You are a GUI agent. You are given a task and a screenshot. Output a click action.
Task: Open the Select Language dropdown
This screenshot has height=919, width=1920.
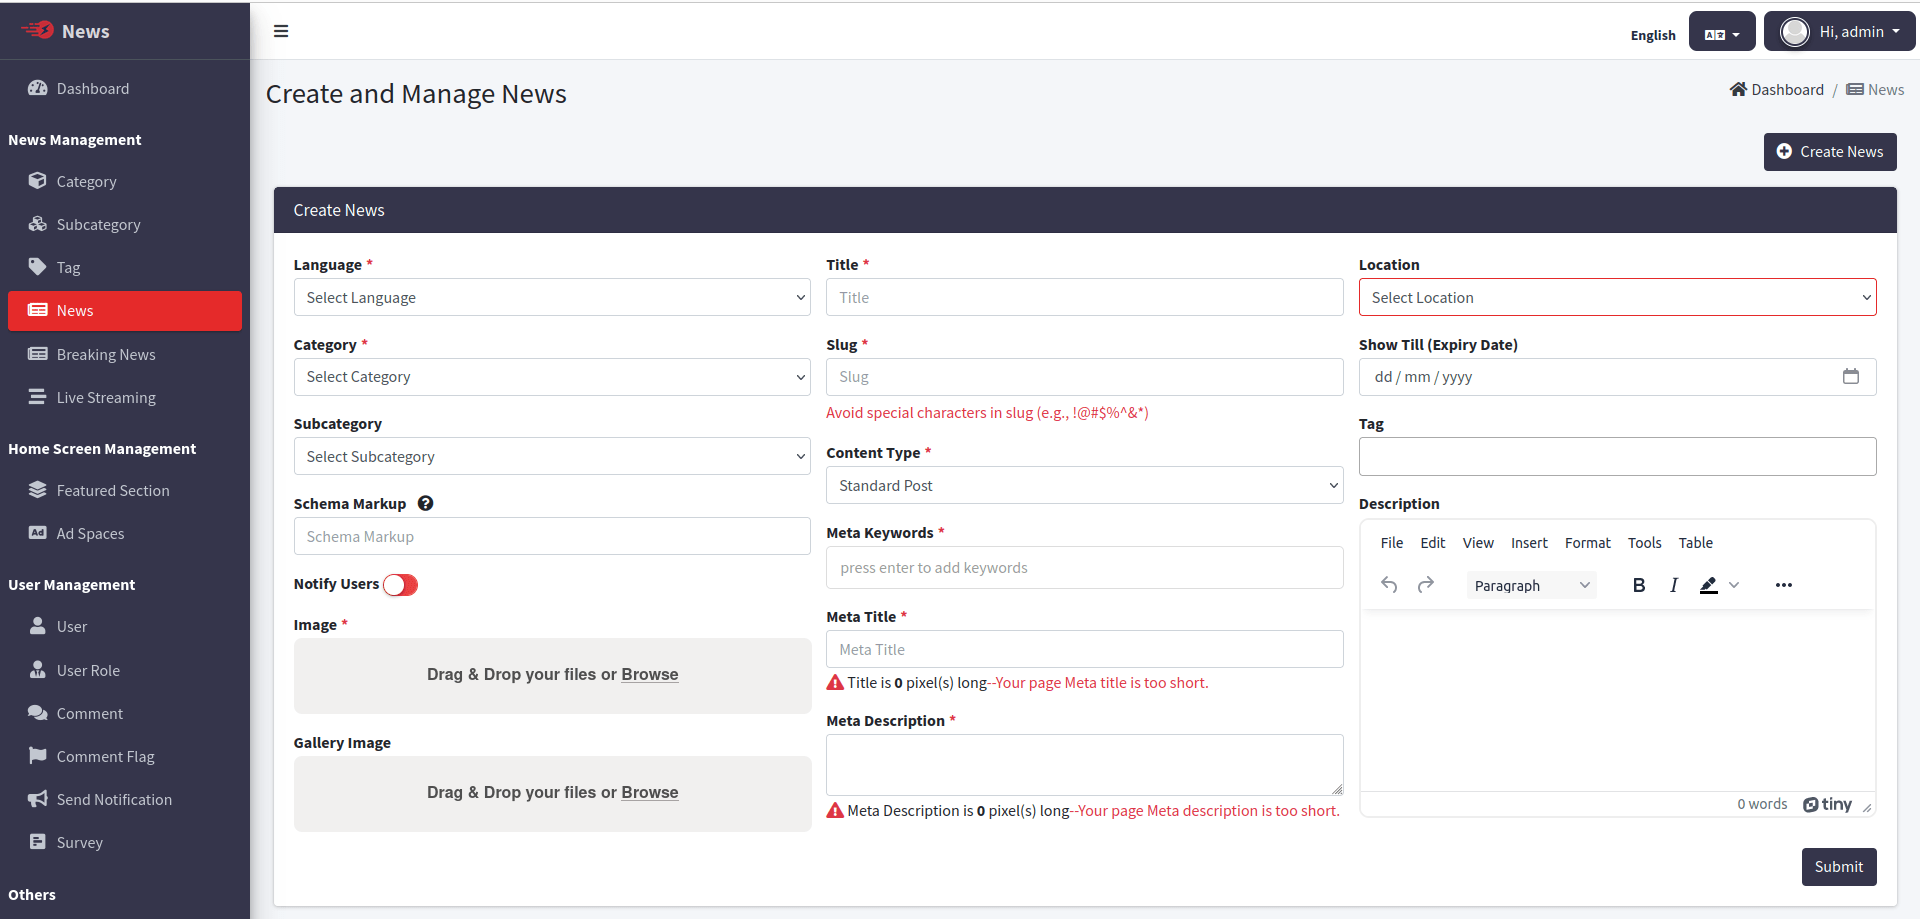pyautogui.click(x=551, y=298)
